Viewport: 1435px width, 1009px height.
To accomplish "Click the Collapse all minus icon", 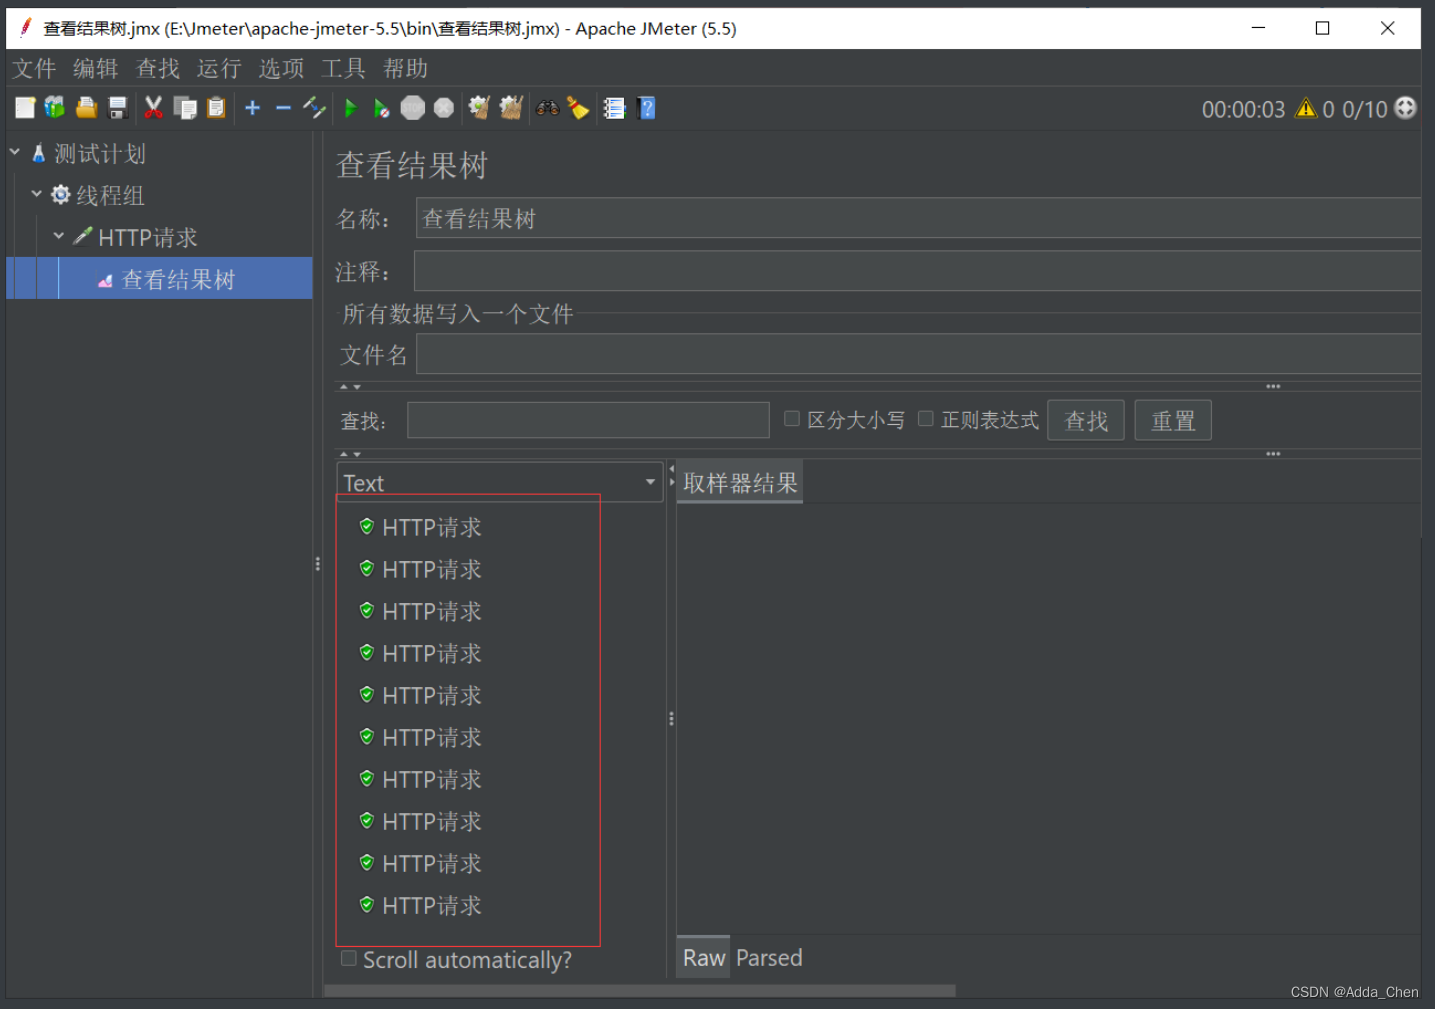I will click(283, 108).
